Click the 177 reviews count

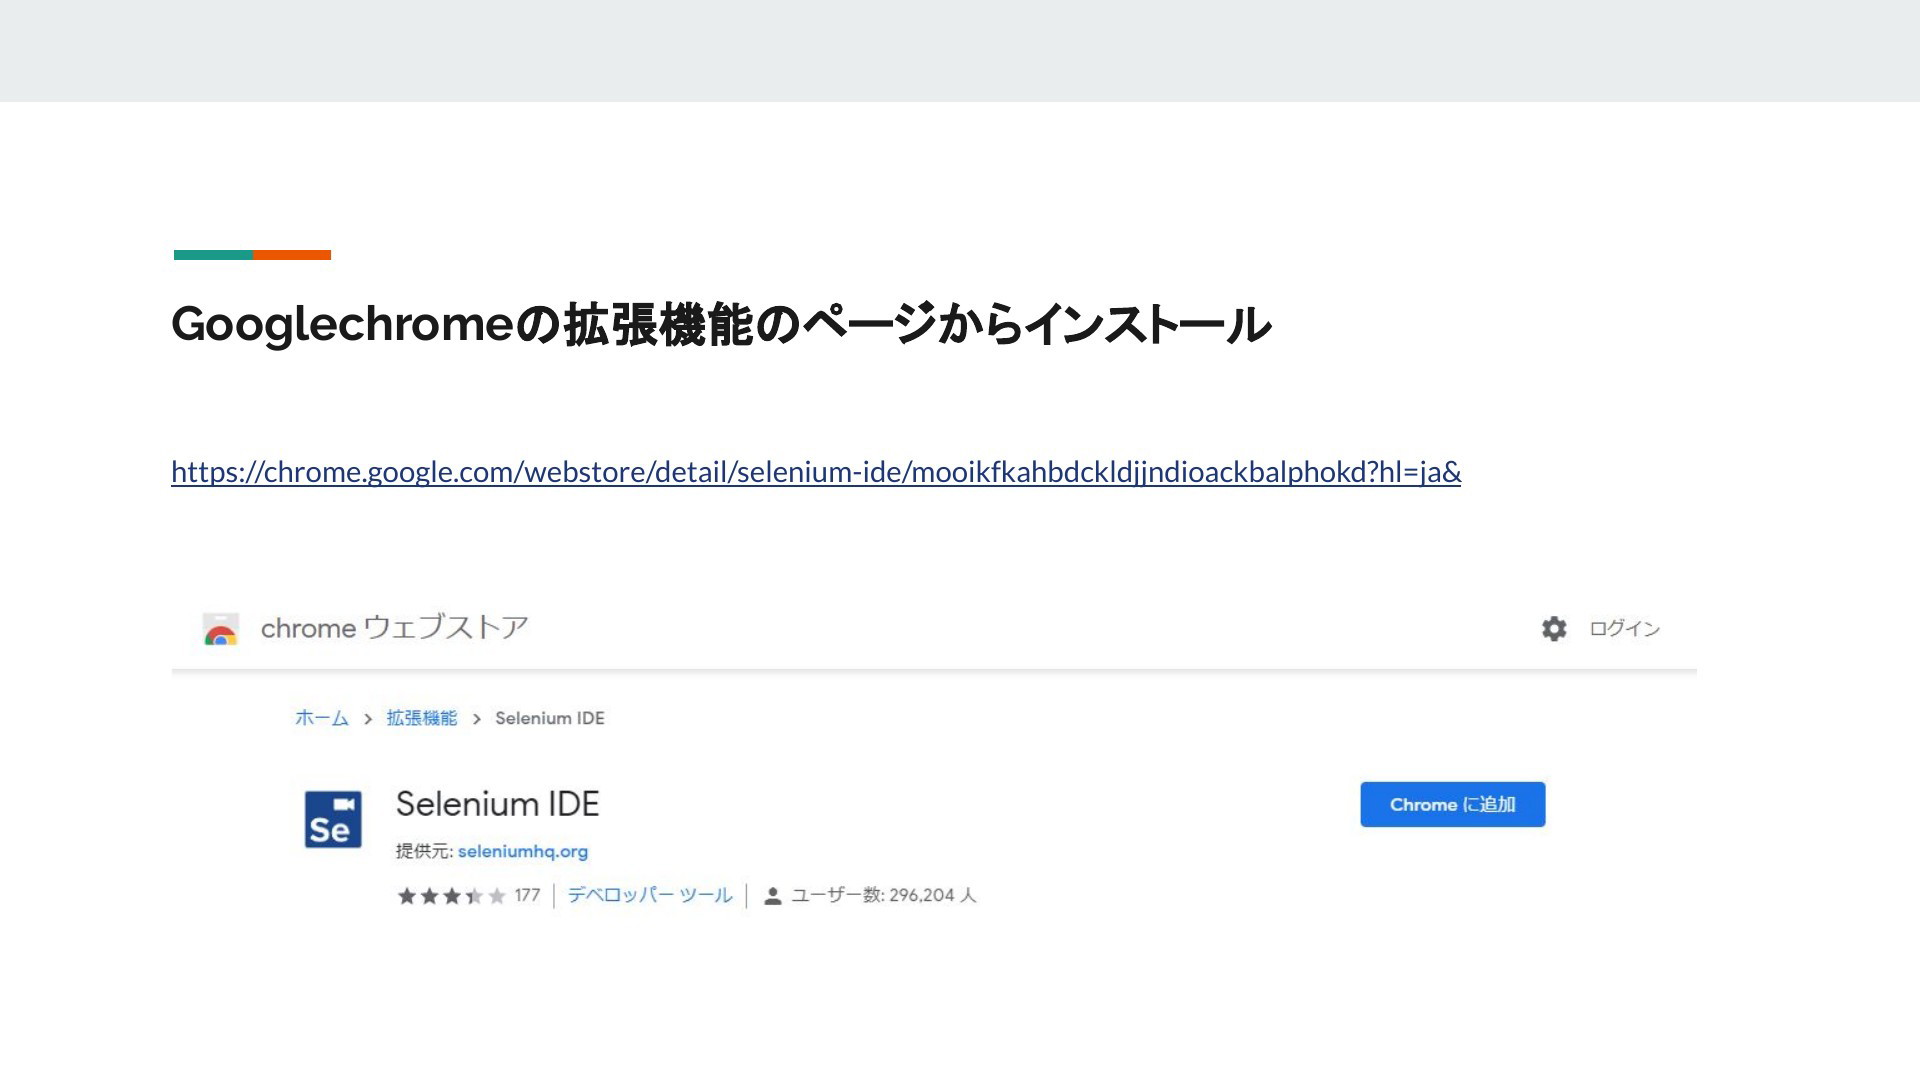[527, 896]
